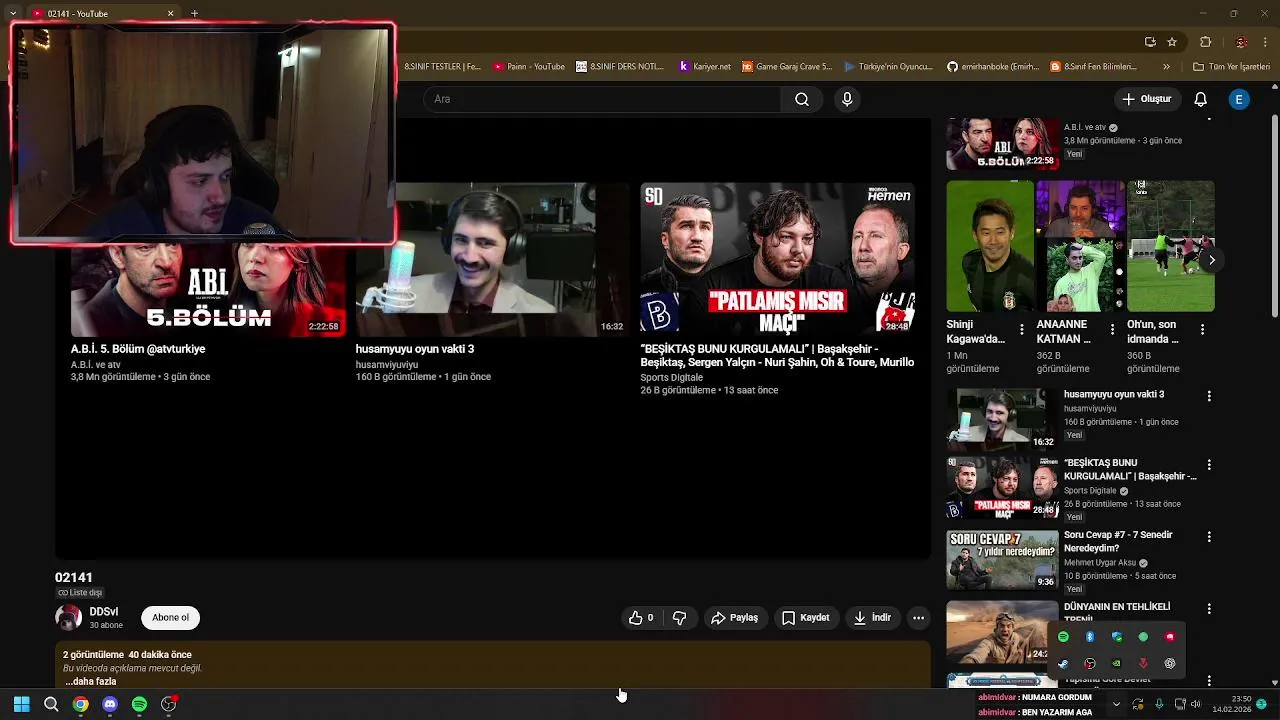This screenshot has width=1280, height=720.
Task: Open the Chrome extensions puzzle icon
Action: [x=1205, y=42]
